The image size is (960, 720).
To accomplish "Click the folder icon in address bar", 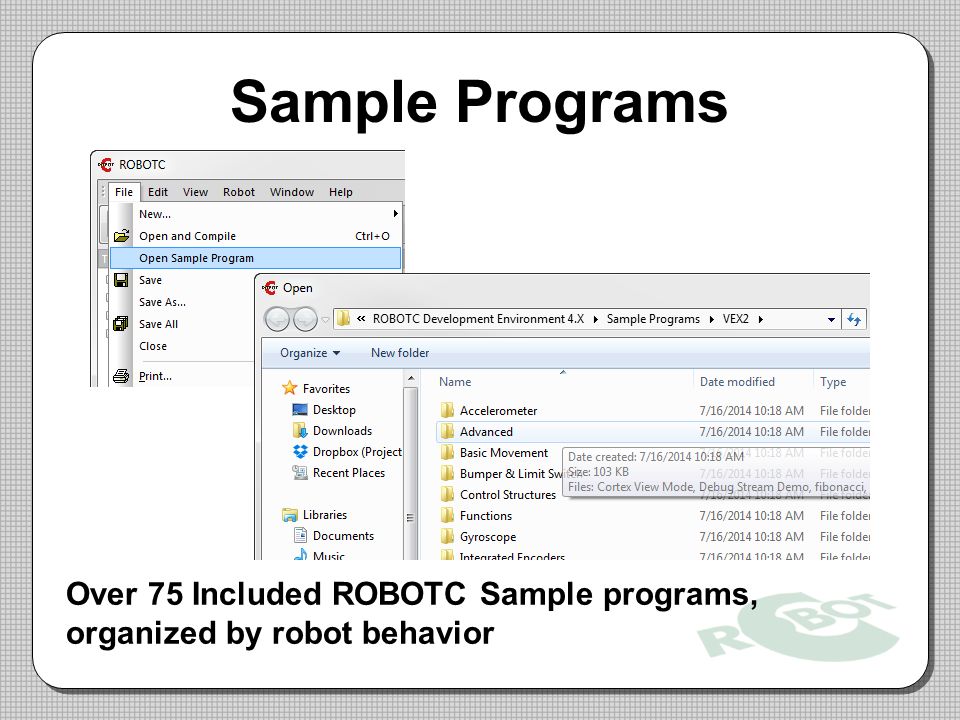I will 343,318.
